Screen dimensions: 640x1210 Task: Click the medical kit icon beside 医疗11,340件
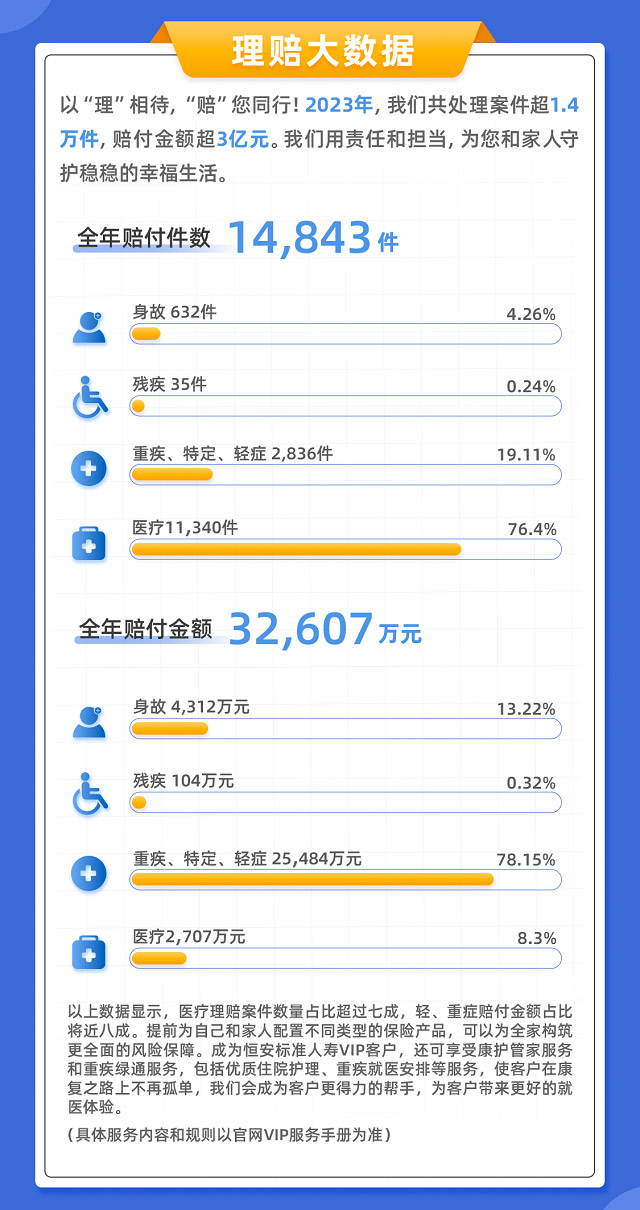point(89,543)
